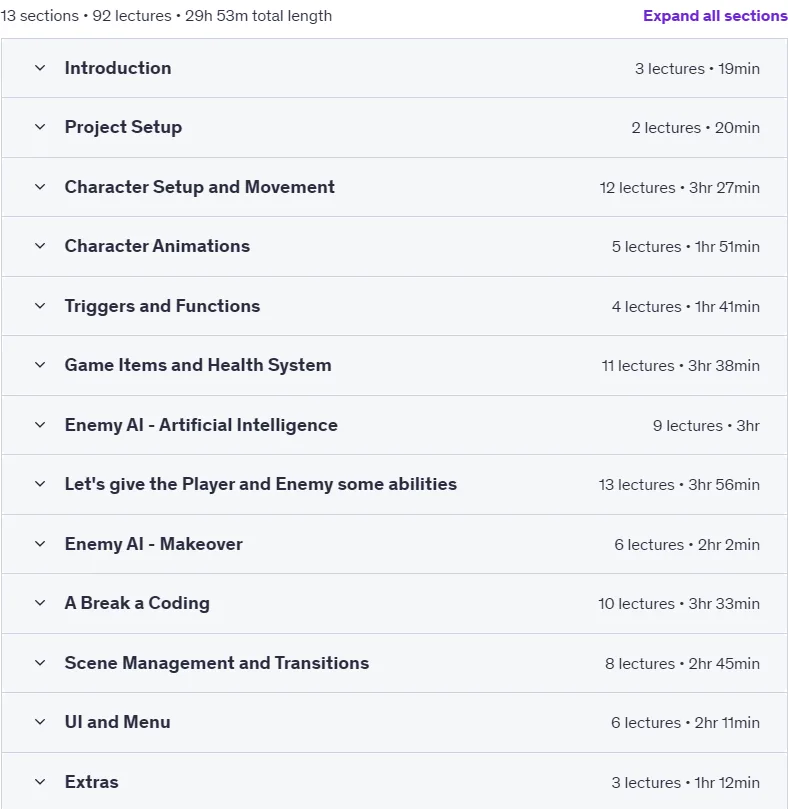Expand the Introduction section chevron
The width and height of the screenshot is (788, 809).
click(40, 68)
